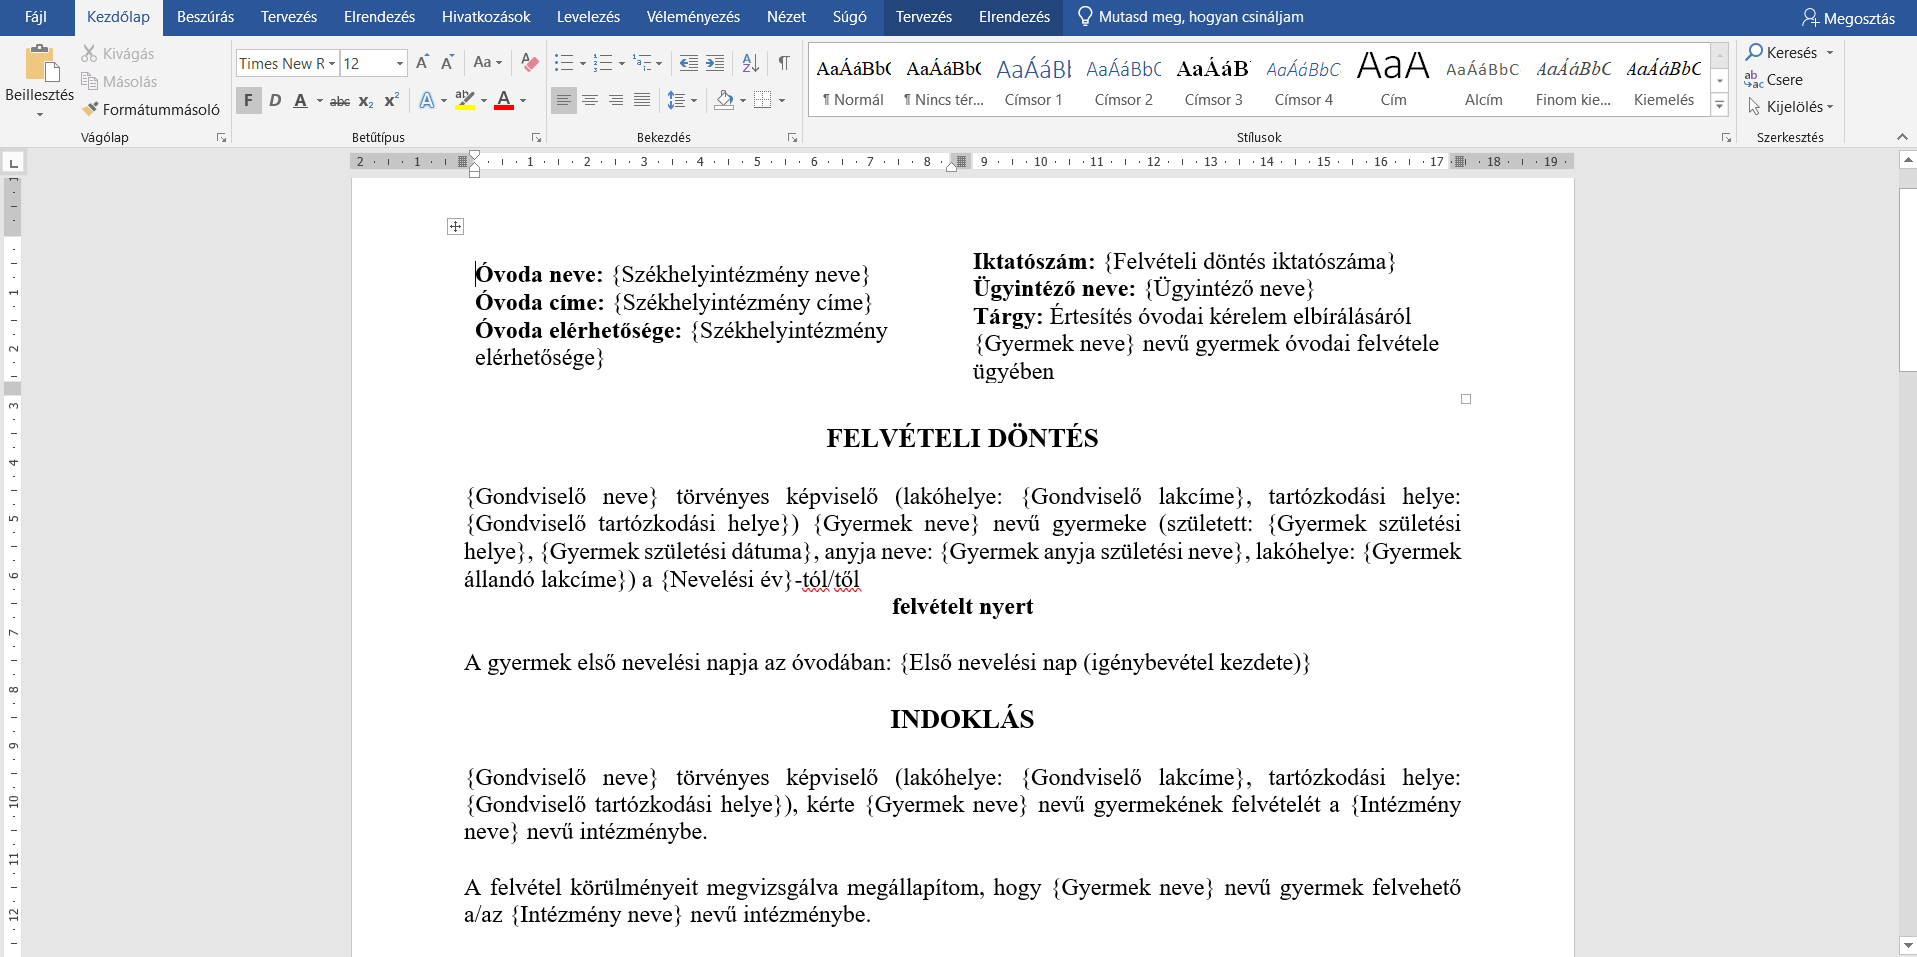Screen dimensions: 1917x957
Task: Open the Betűtípus font dialog launcher
Action: pos(536,138)
